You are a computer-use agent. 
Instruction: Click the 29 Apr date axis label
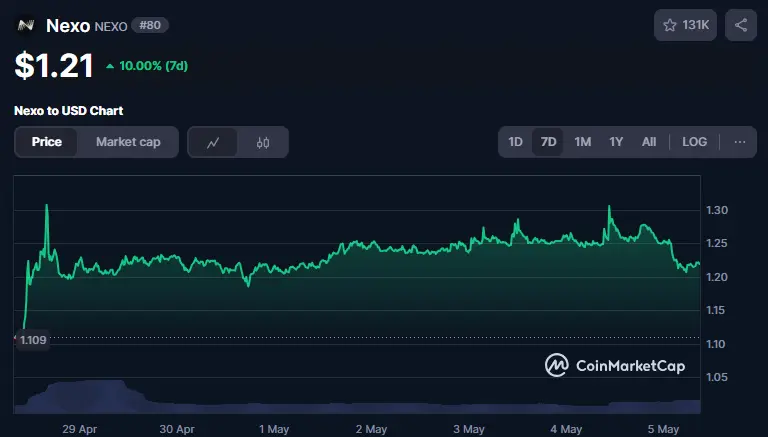click(x=79, y=430)
